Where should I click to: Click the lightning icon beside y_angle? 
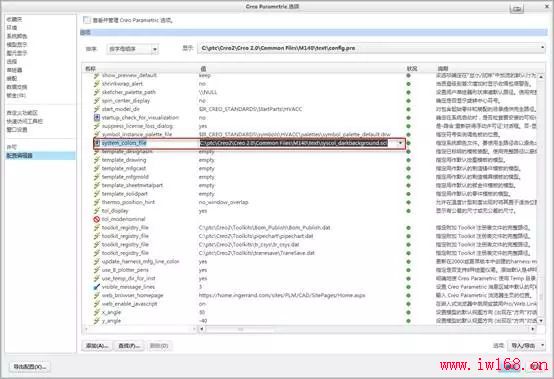96,321
